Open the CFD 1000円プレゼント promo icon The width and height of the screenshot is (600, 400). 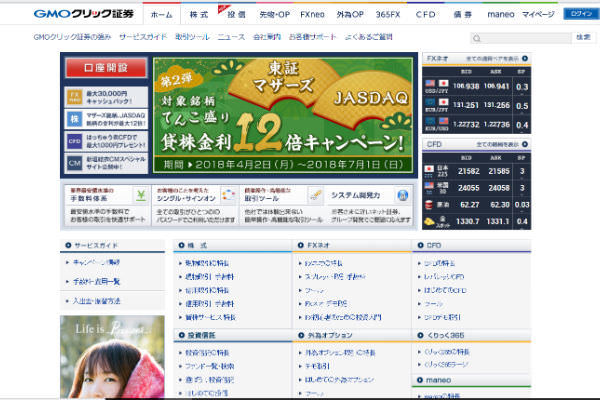75,141
